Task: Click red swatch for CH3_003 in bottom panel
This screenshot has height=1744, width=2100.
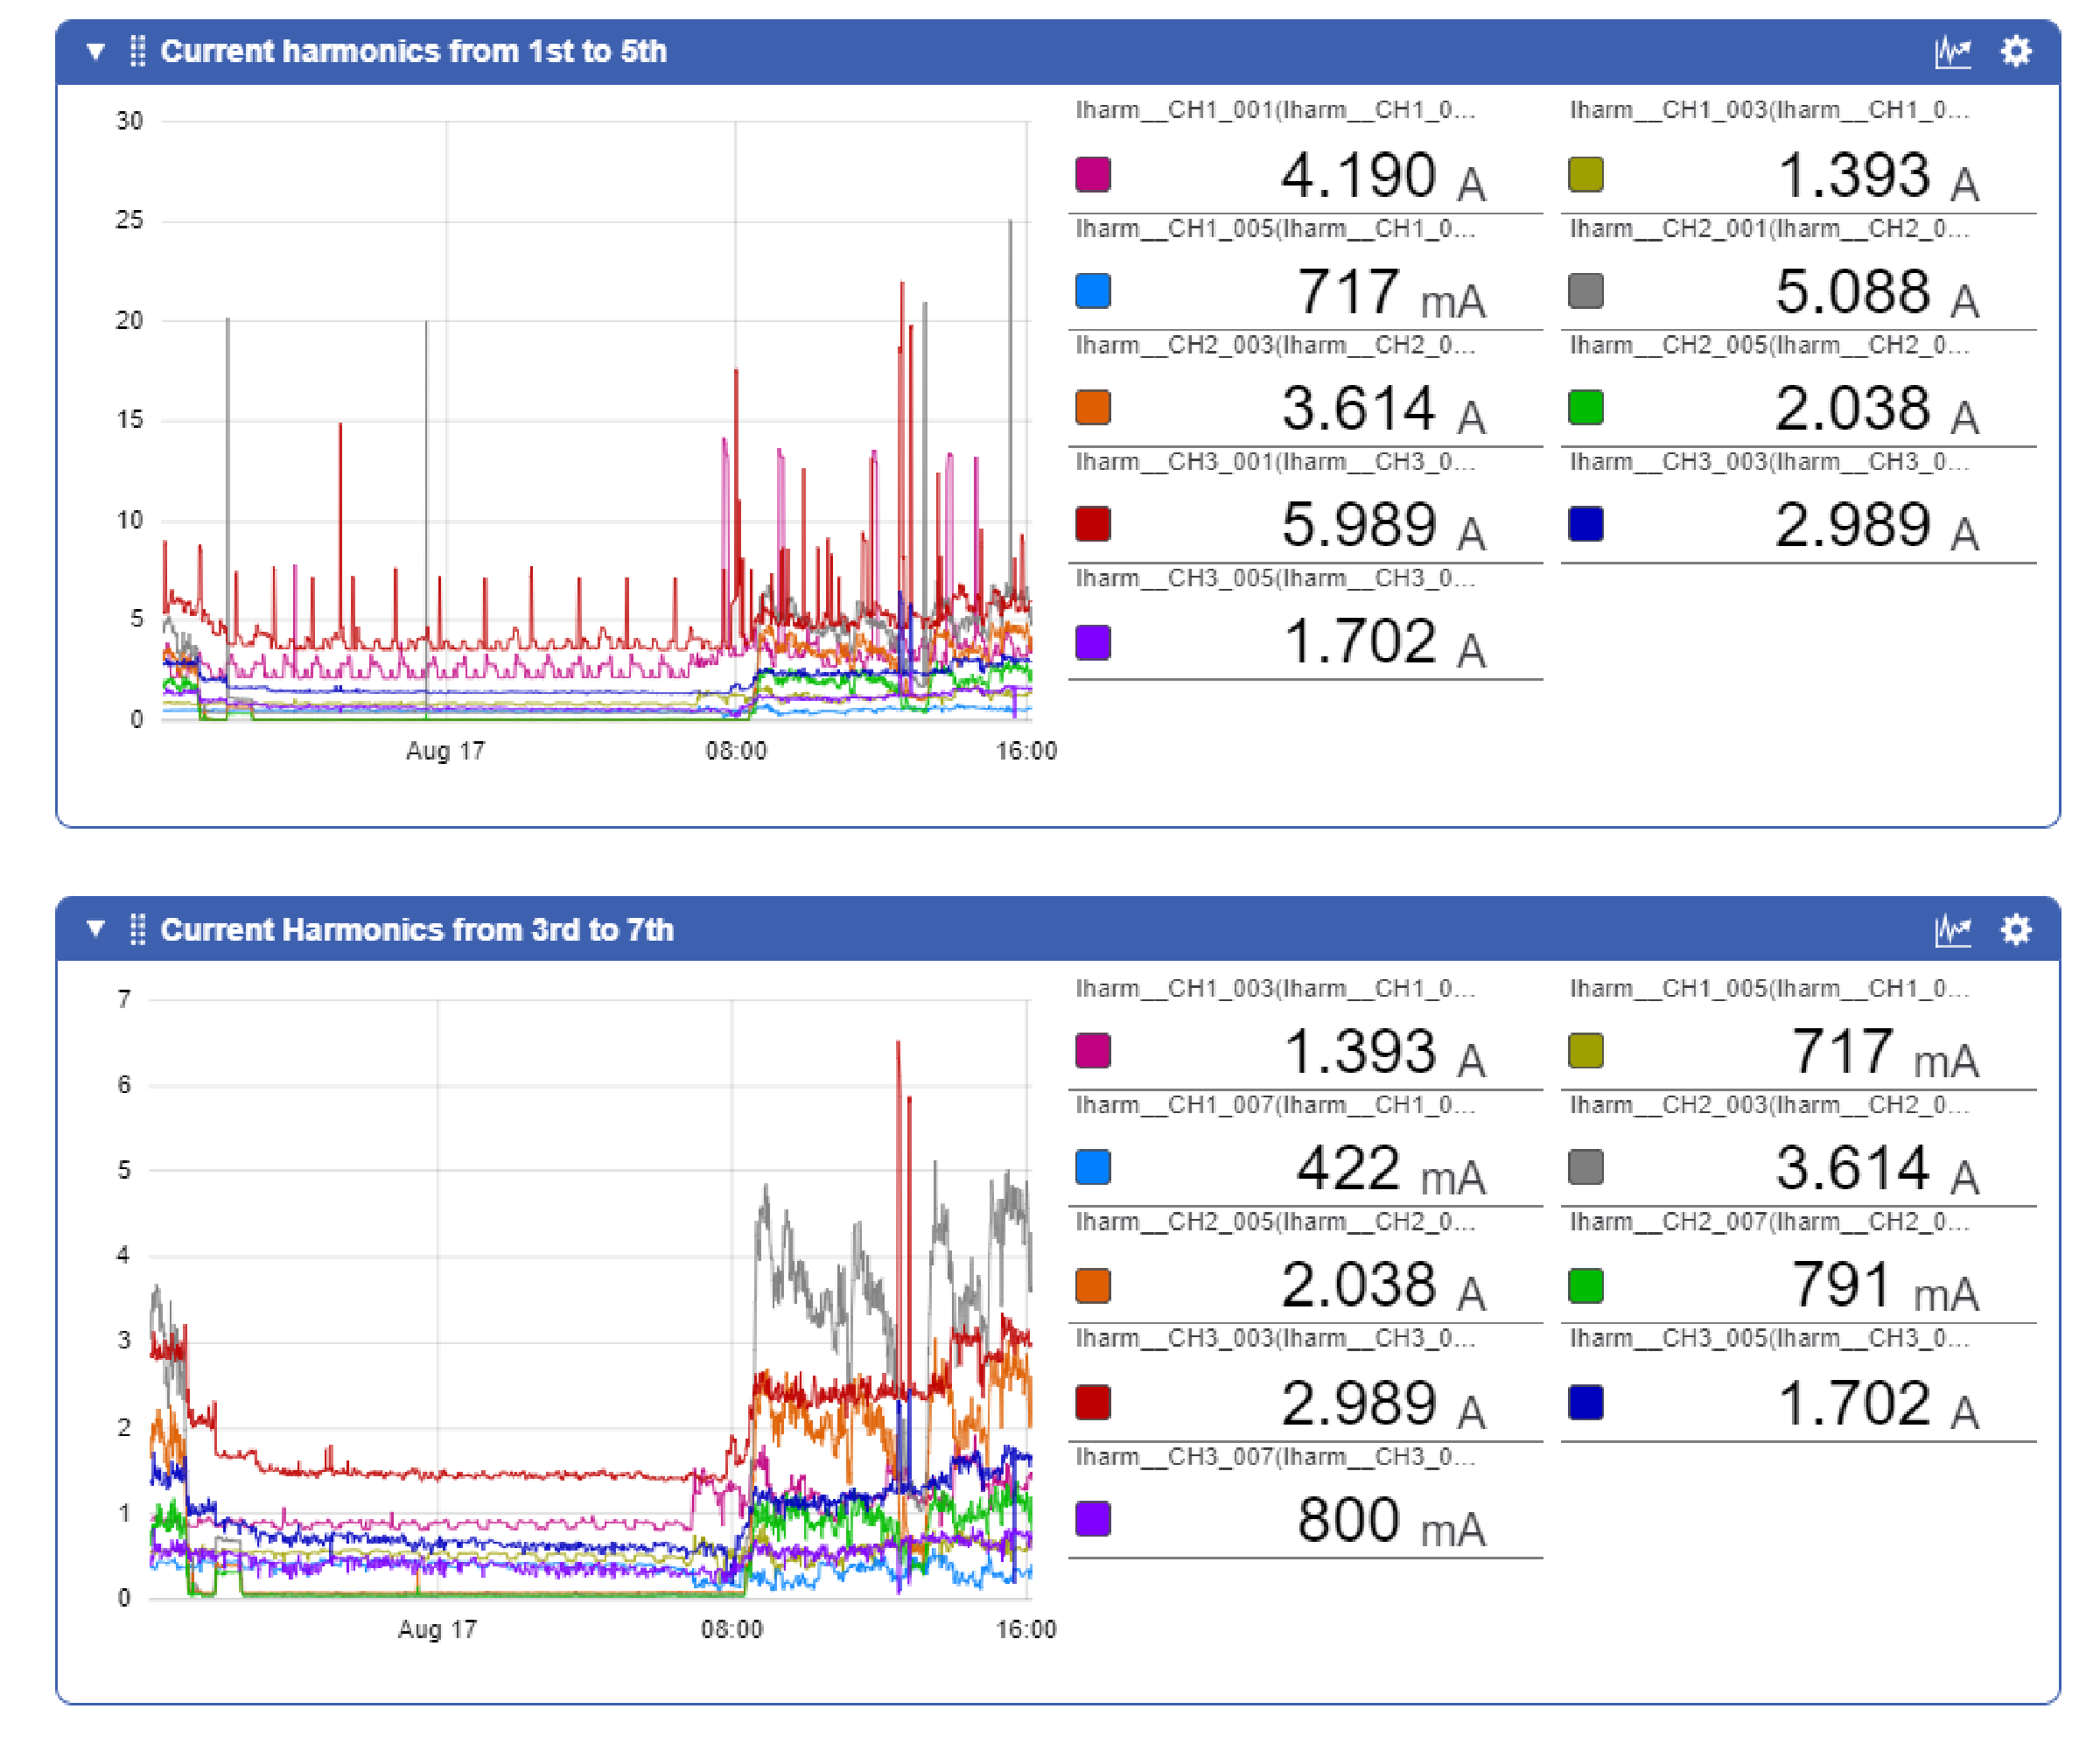Action: pos(1093,1402)
